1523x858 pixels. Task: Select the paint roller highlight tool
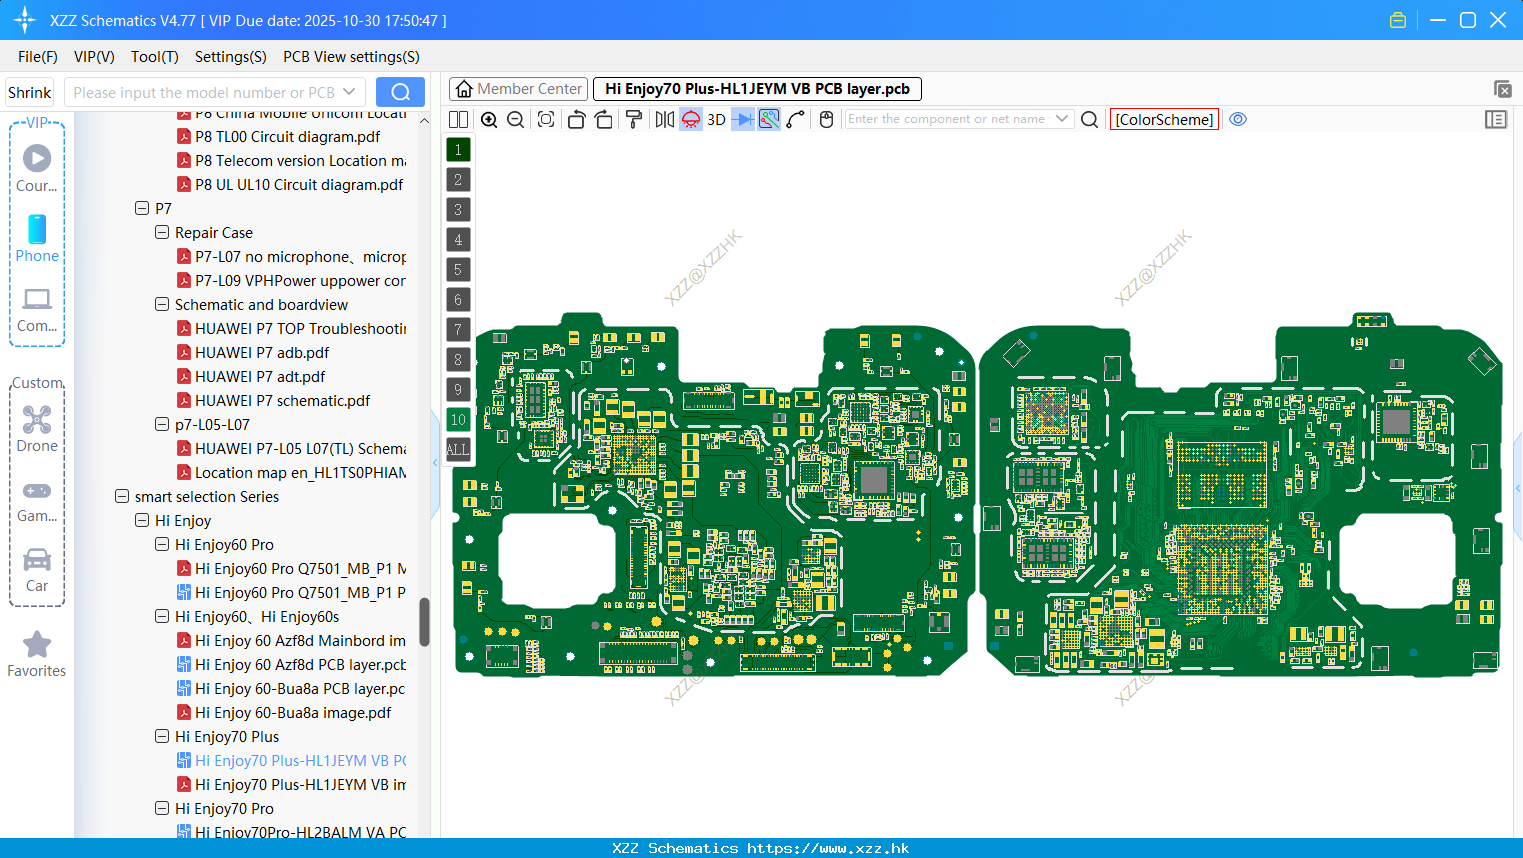click(634, 119)
